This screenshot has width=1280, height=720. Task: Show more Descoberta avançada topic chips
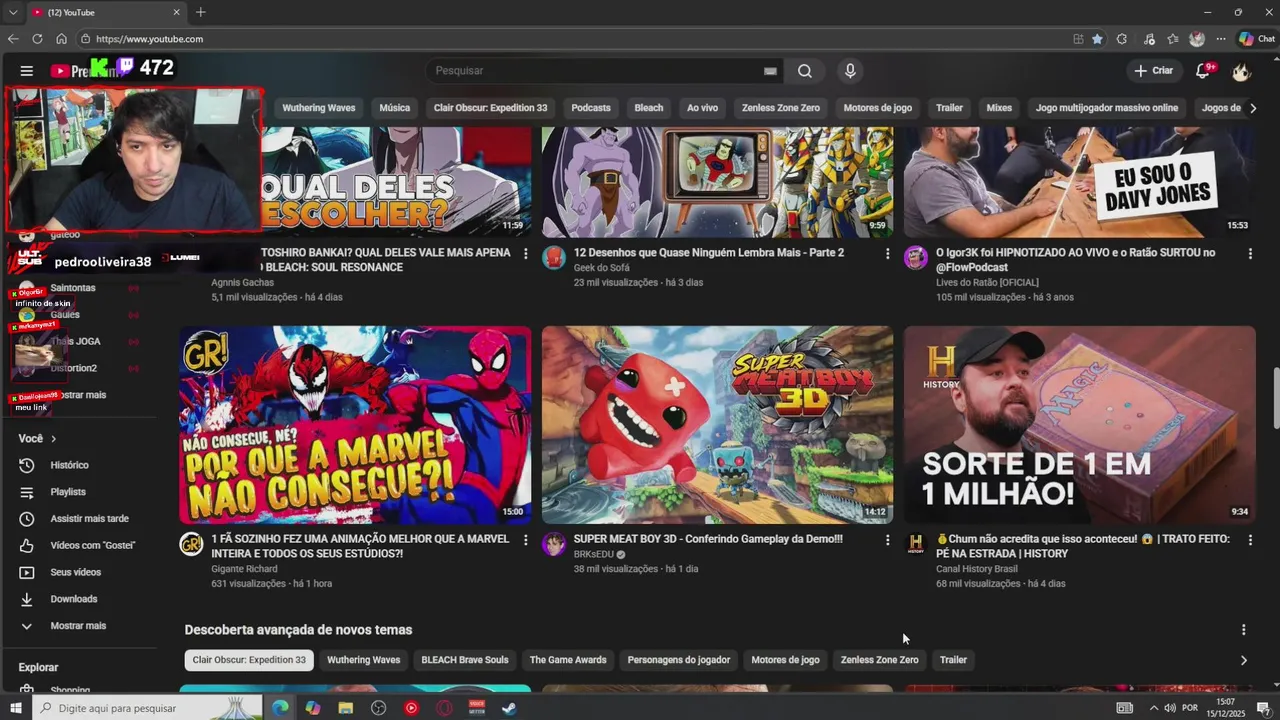point(1244,660)
